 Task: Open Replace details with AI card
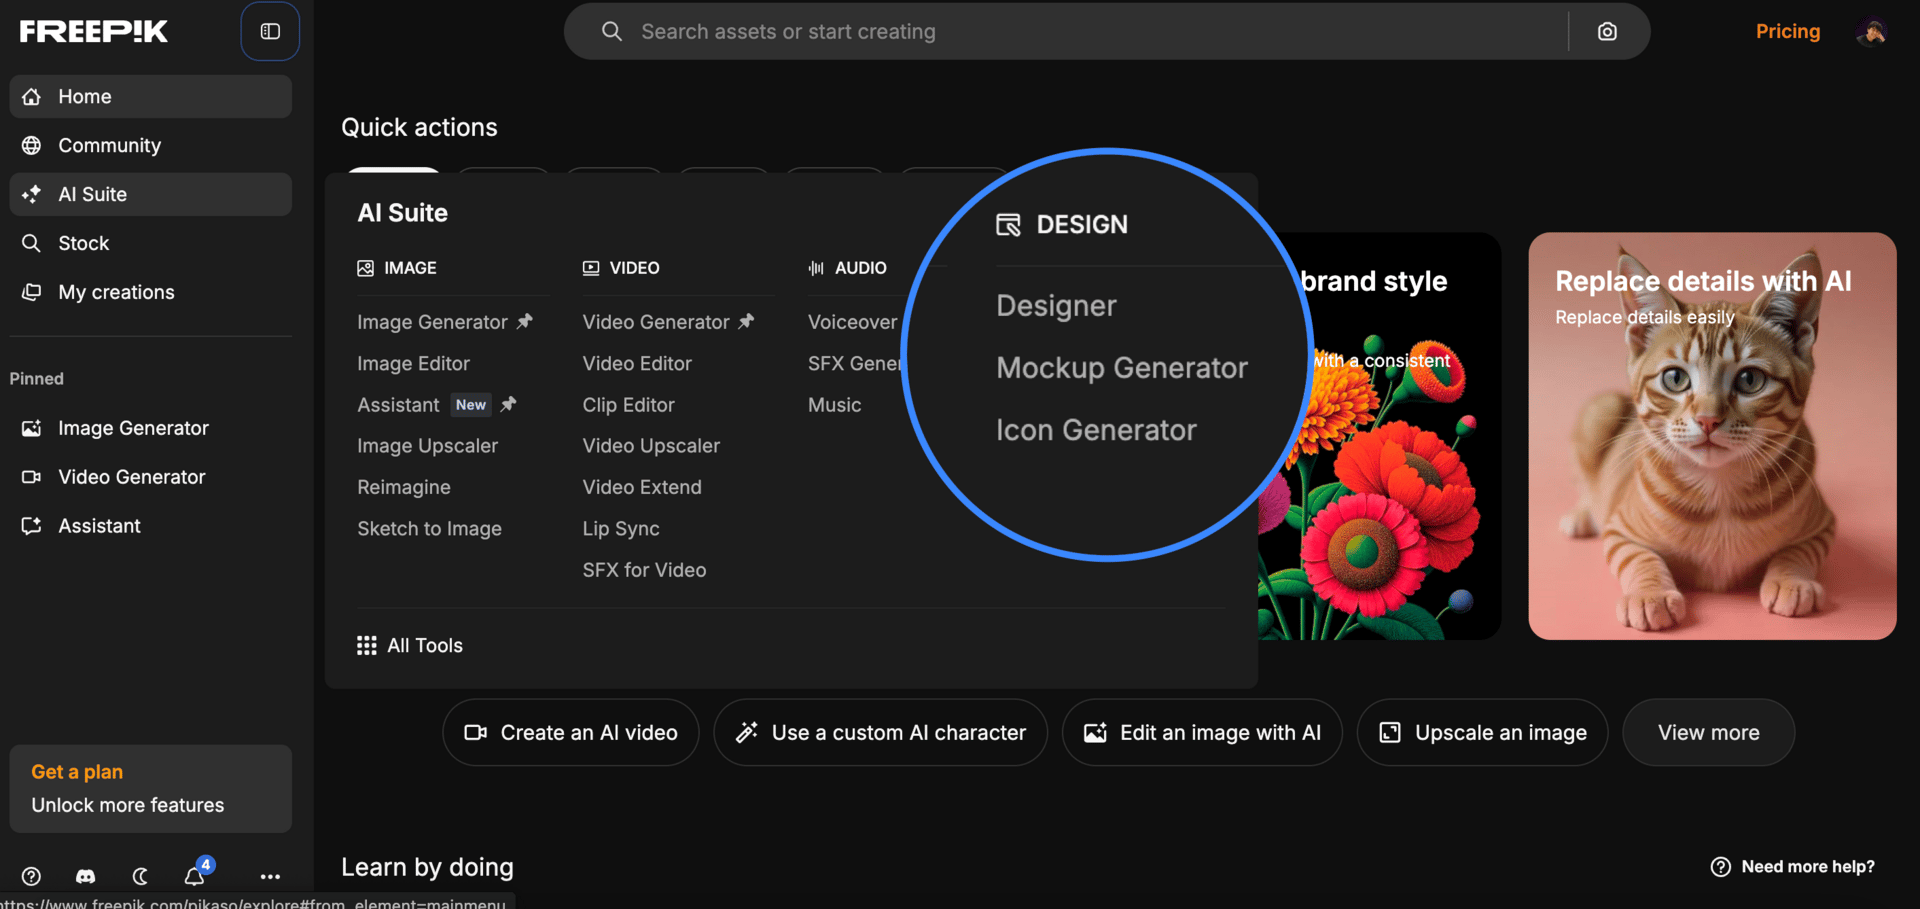[x=1712, y=436]
